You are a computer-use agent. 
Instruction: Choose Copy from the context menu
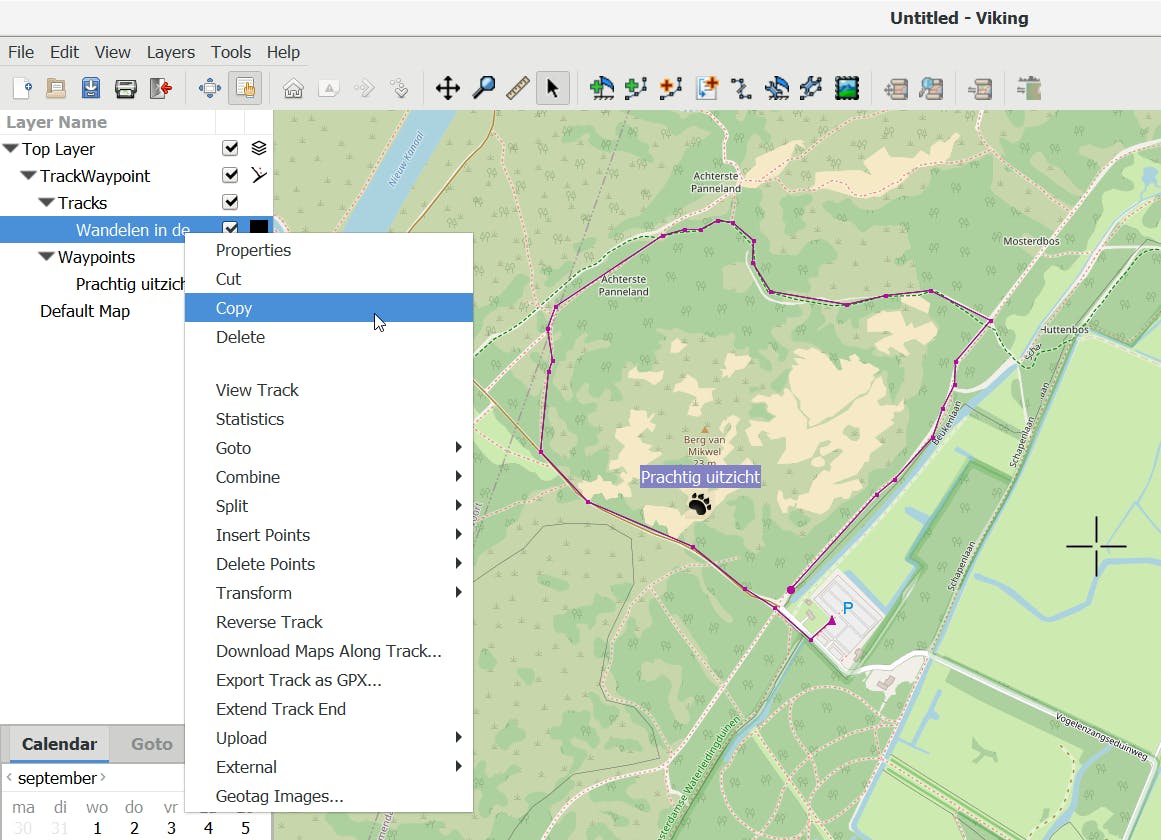coord(234,308)
